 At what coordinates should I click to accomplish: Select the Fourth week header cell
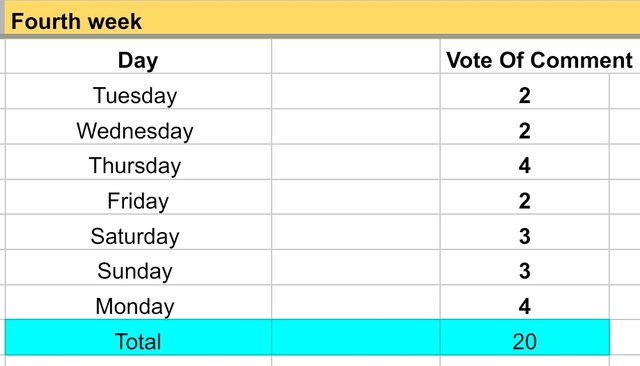tap(322, 19)
